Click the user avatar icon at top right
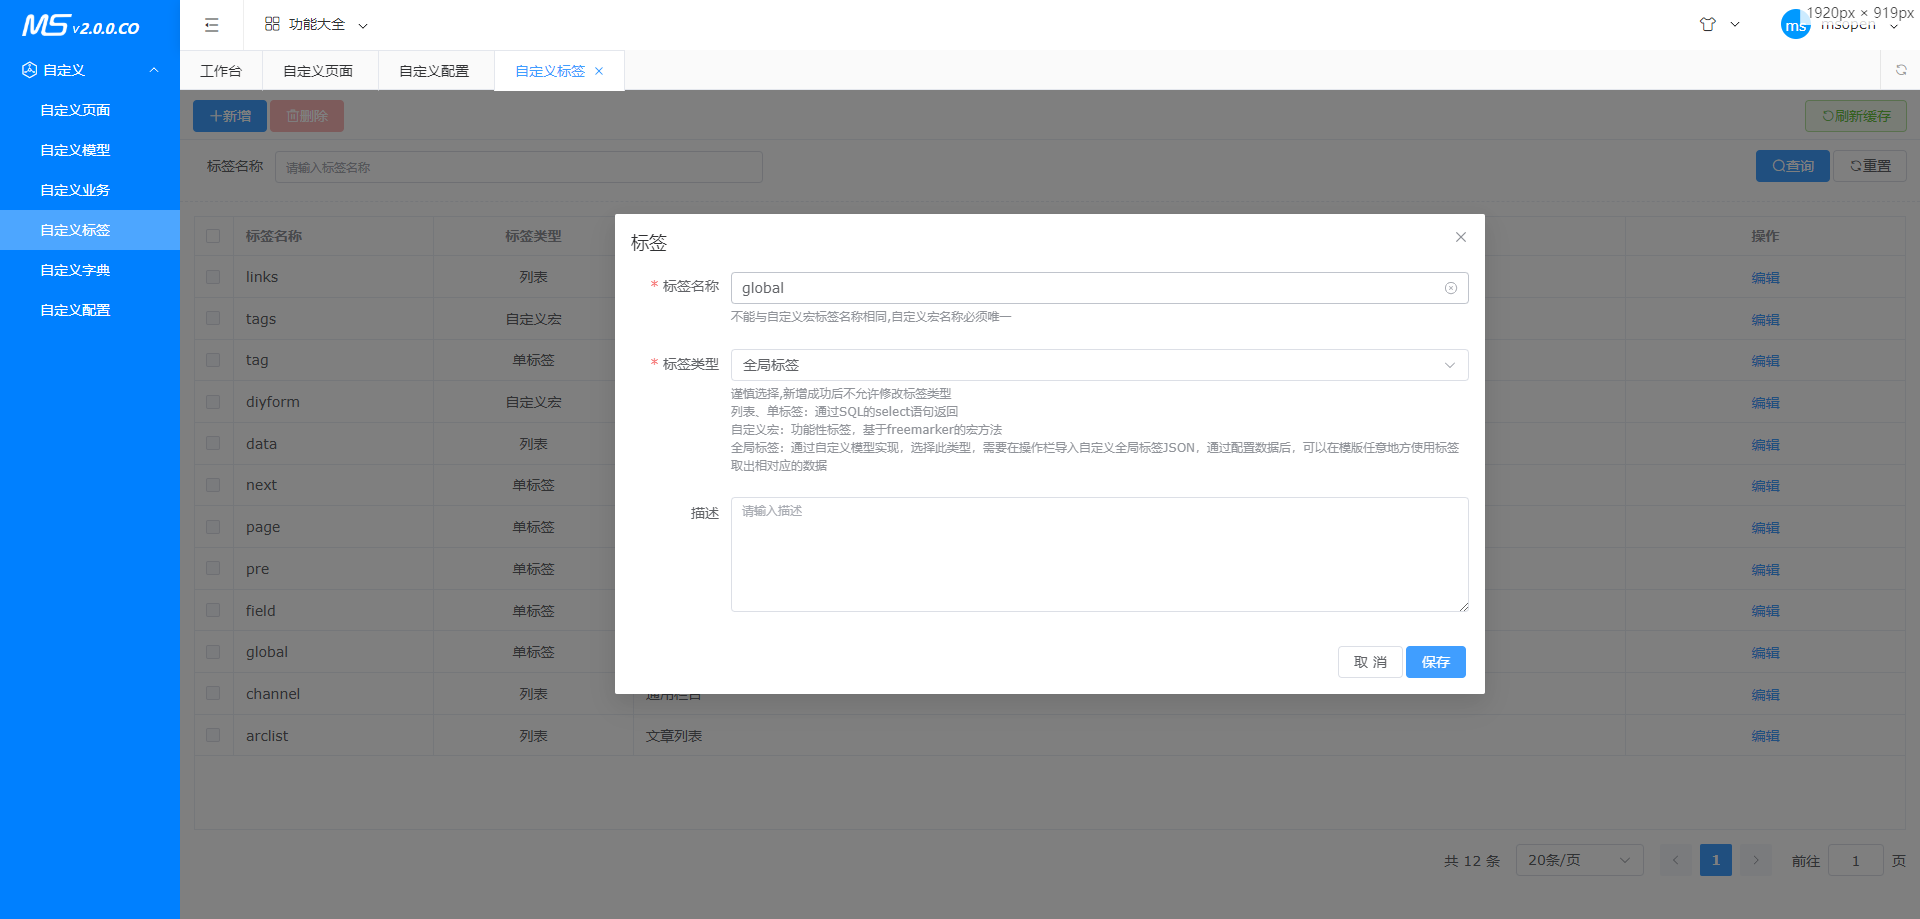Viewport: 1920px width, 919px height. click(1795, 25)
